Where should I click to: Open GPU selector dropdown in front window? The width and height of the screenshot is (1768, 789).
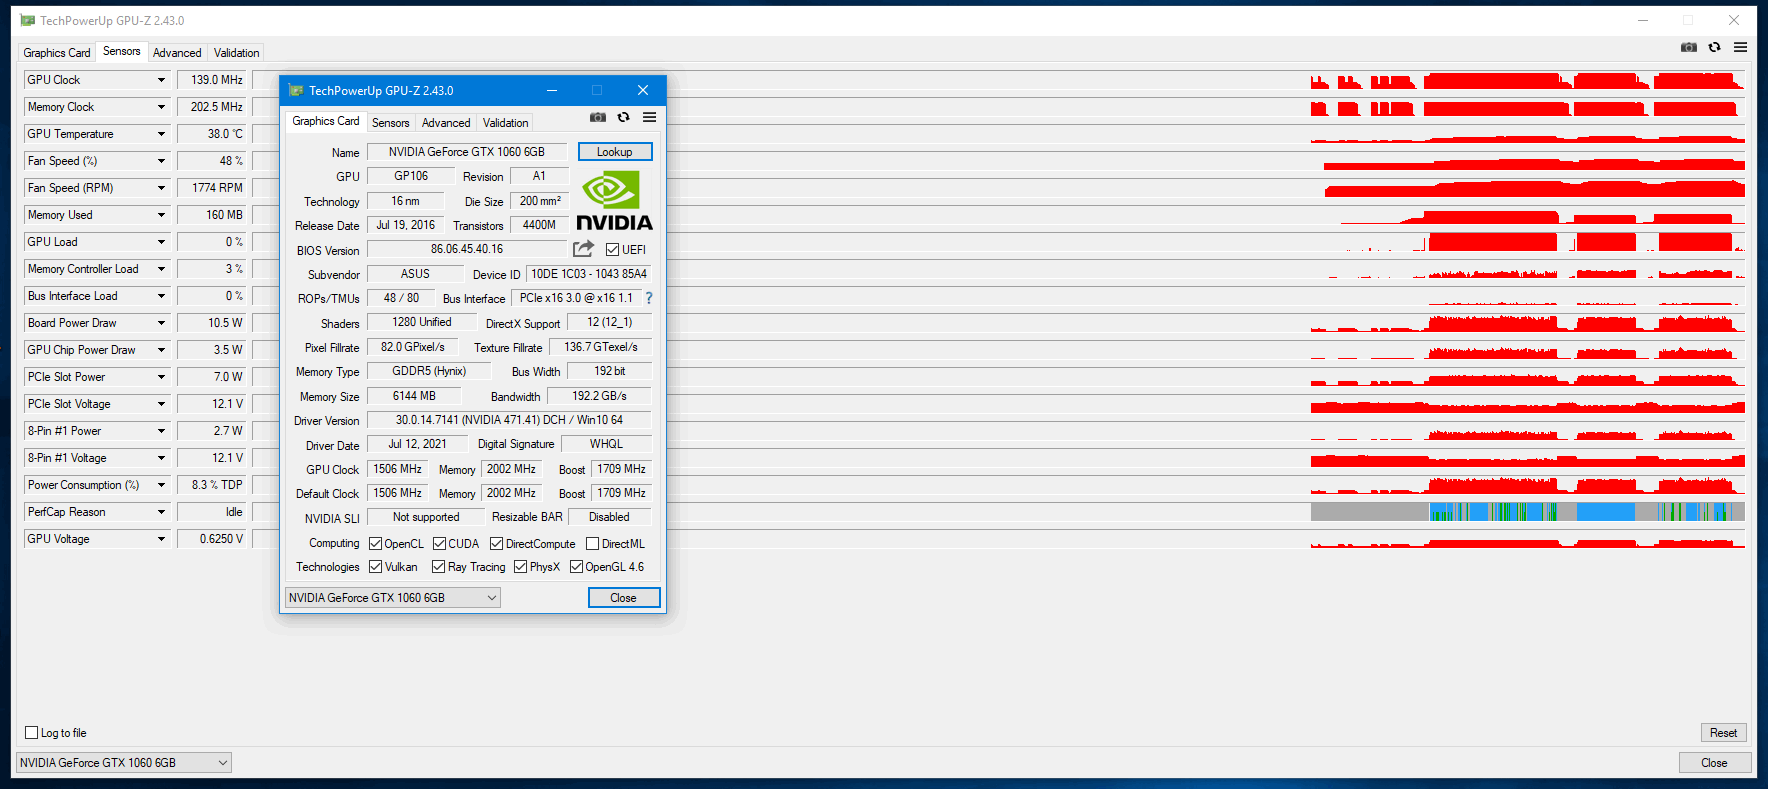pyautogui.click(x=393, y=598)
